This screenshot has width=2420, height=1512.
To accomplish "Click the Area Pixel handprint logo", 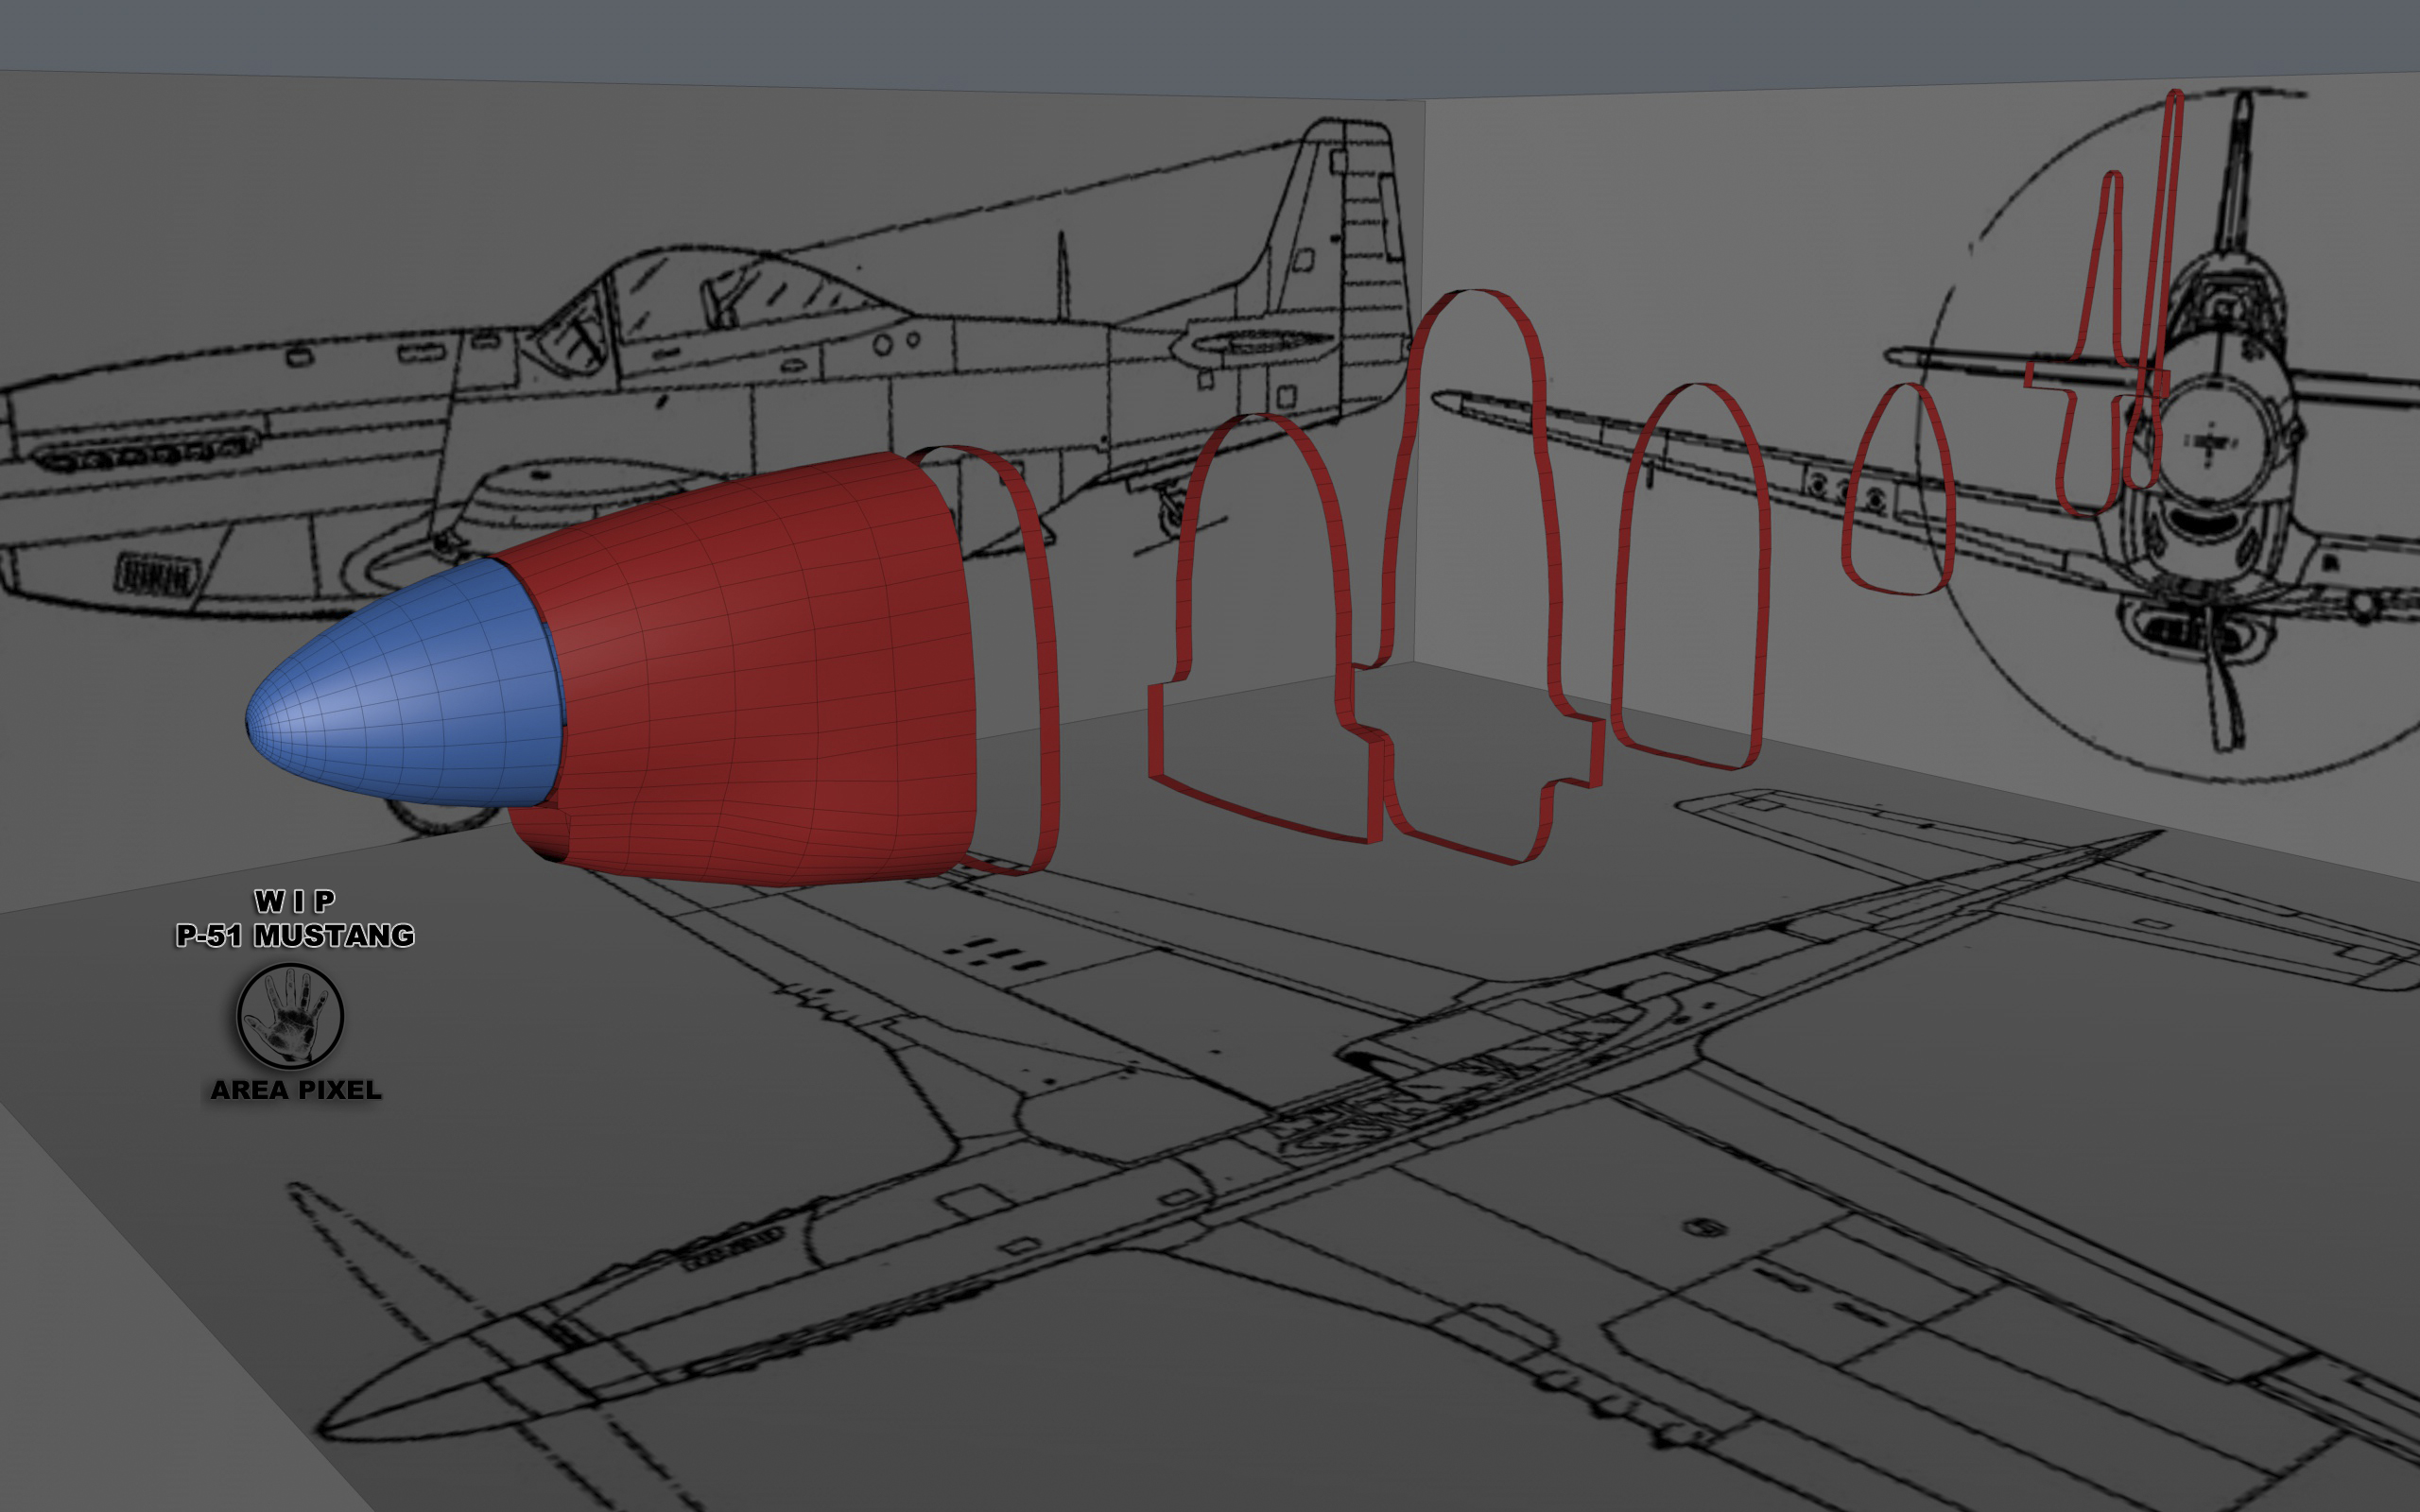I will click(x=290, y=1016).
